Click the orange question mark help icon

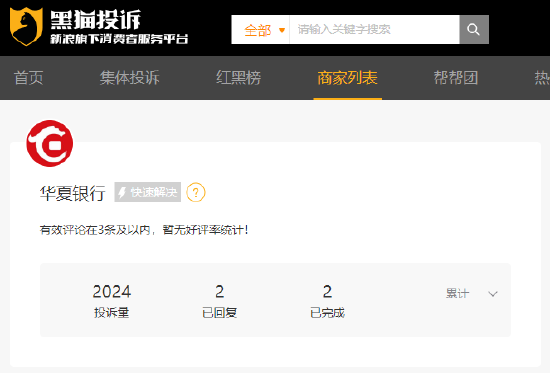196,192
